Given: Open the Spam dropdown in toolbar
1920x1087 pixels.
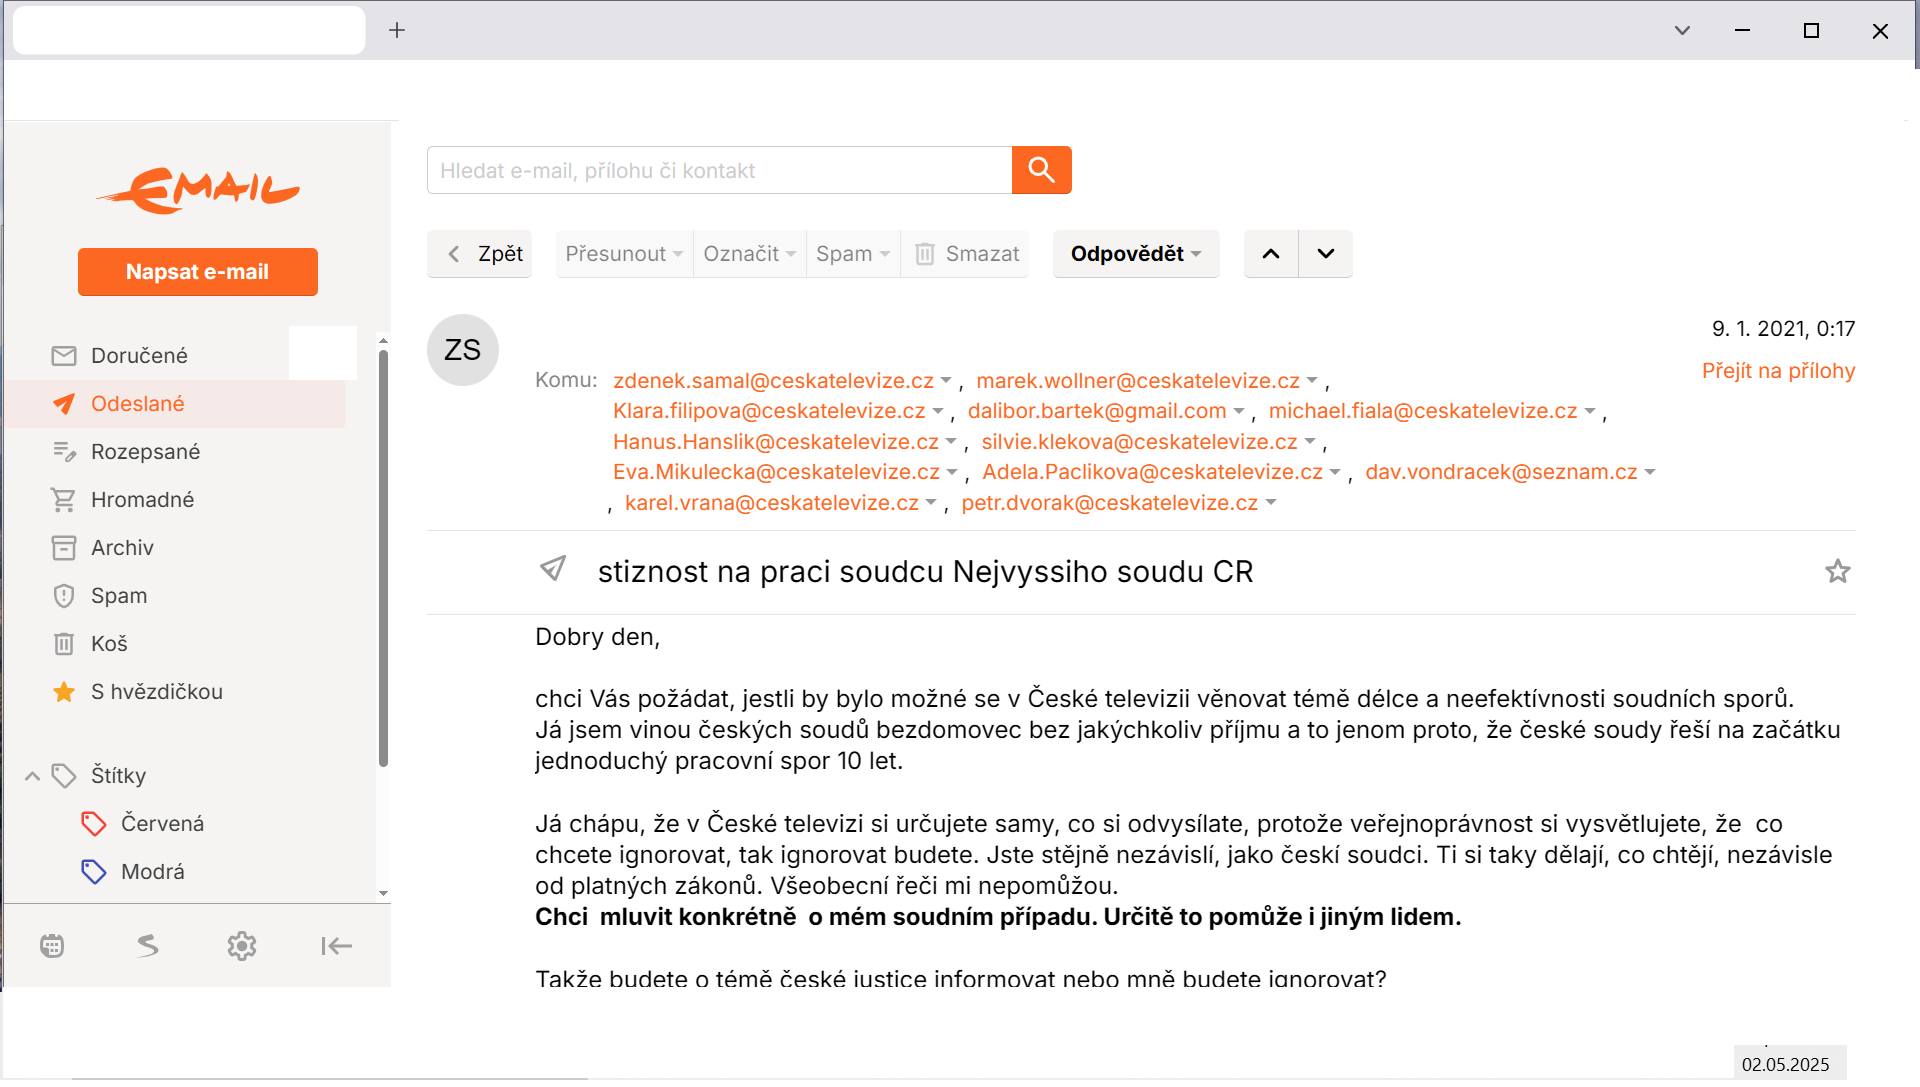Looking at the screenshot, I should pos(853,254).
